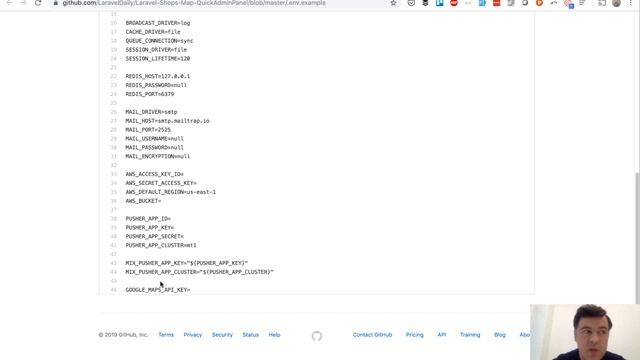This screenshot has width=640, height=360.
Task: Click the BROADCAST_DRIVER=log line
Action: coord(158,23)
